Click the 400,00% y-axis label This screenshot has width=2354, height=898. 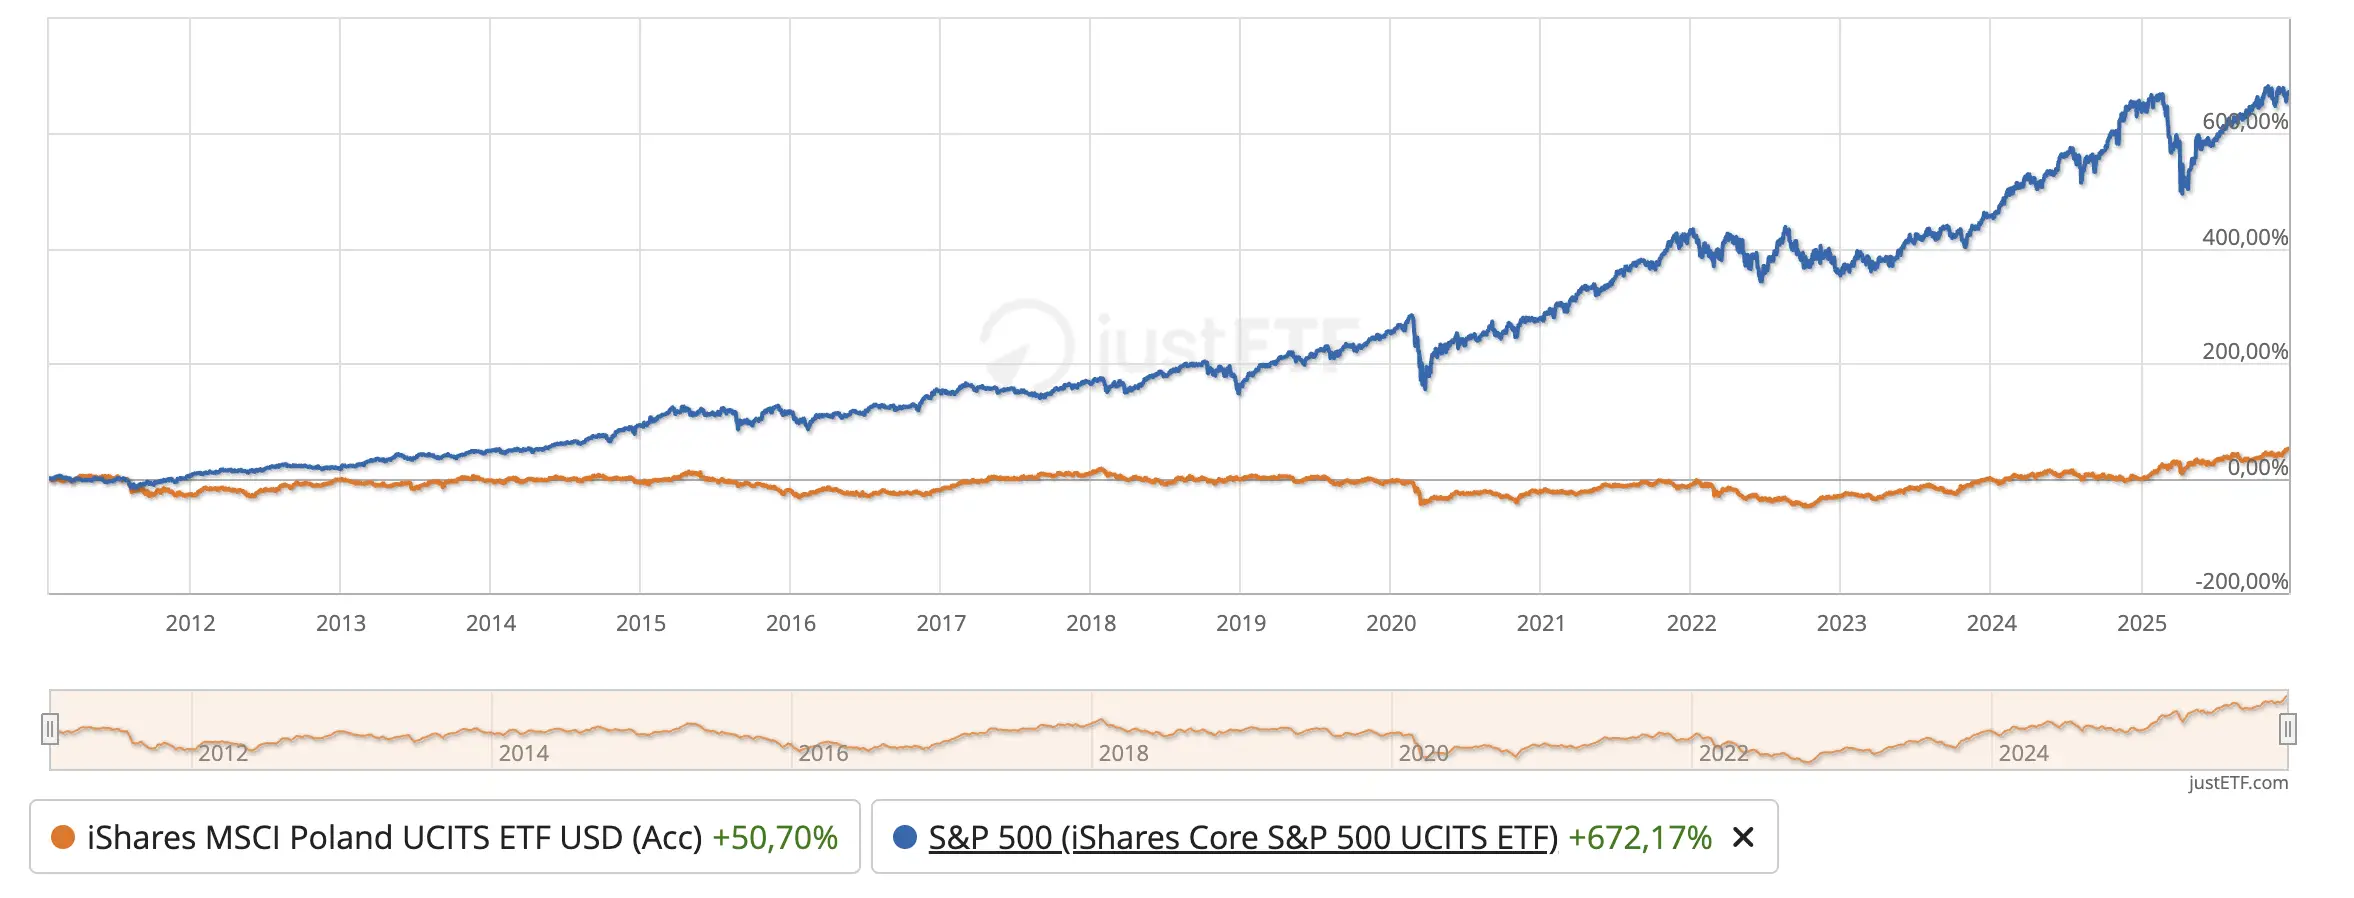[2245, 237]
